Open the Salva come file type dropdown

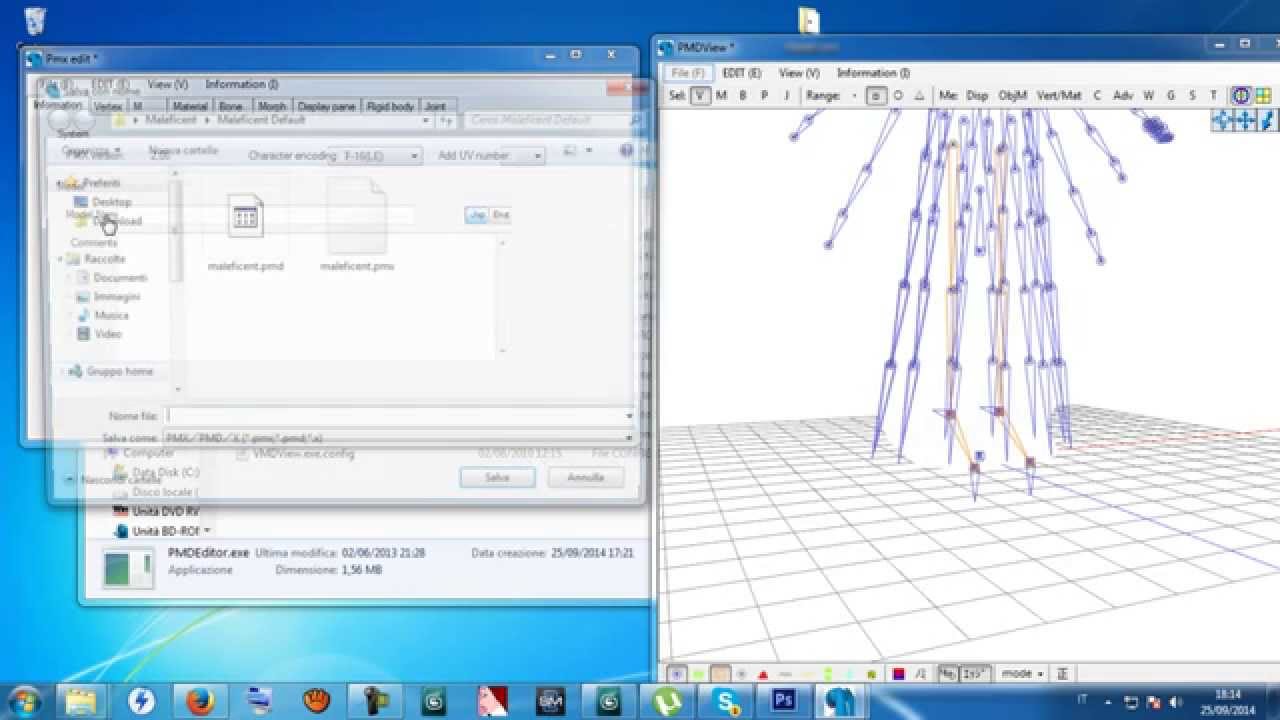(400, 438)
